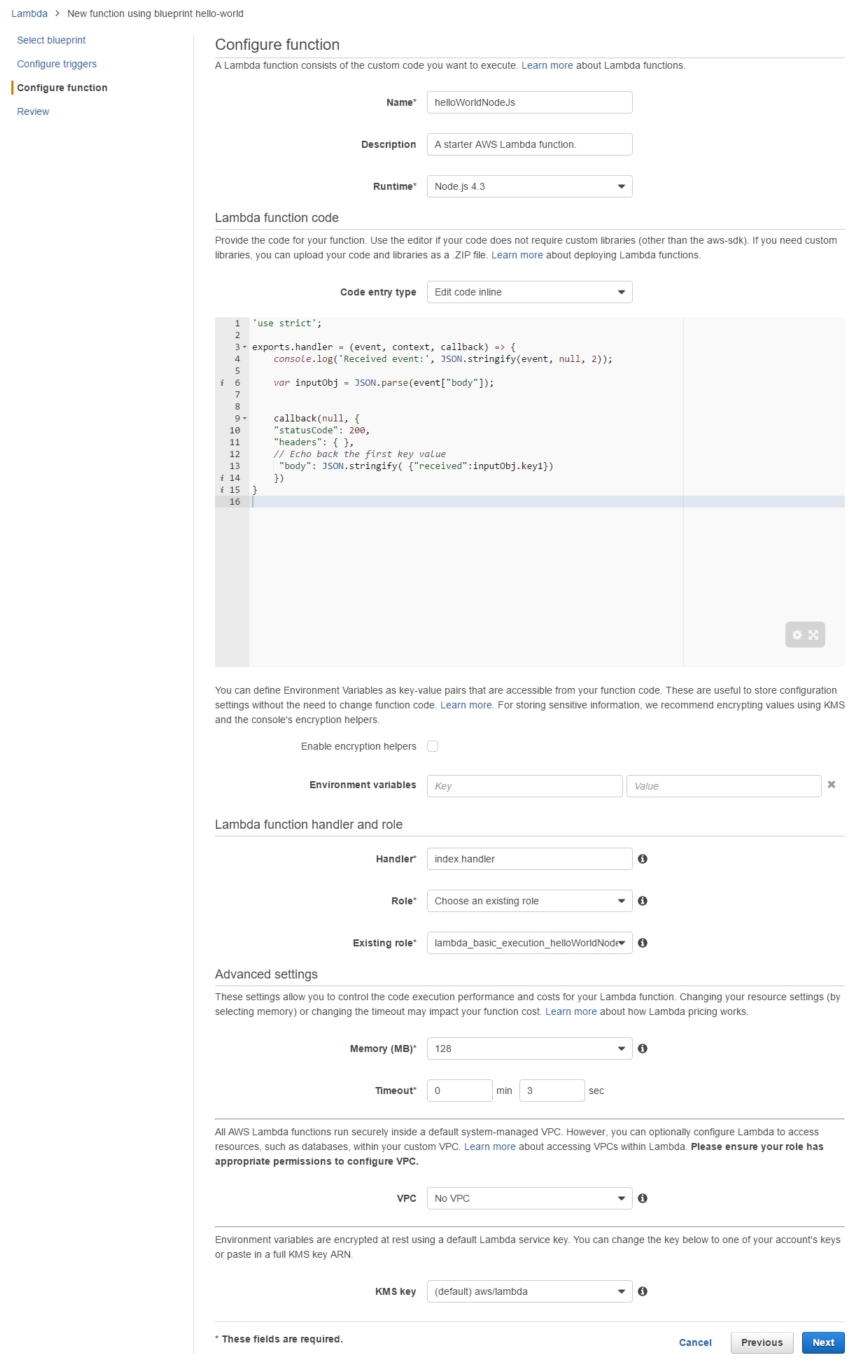Viewport: 866px width, 1365px height.
Task: Open the KMS key dropdown
Action: (x=530, y=1291)
